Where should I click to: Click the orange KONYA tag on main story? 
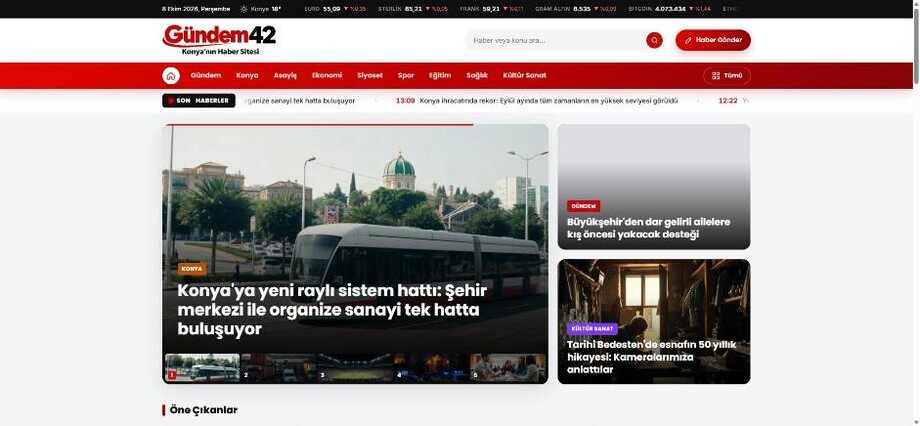click(x=192, y=269)
